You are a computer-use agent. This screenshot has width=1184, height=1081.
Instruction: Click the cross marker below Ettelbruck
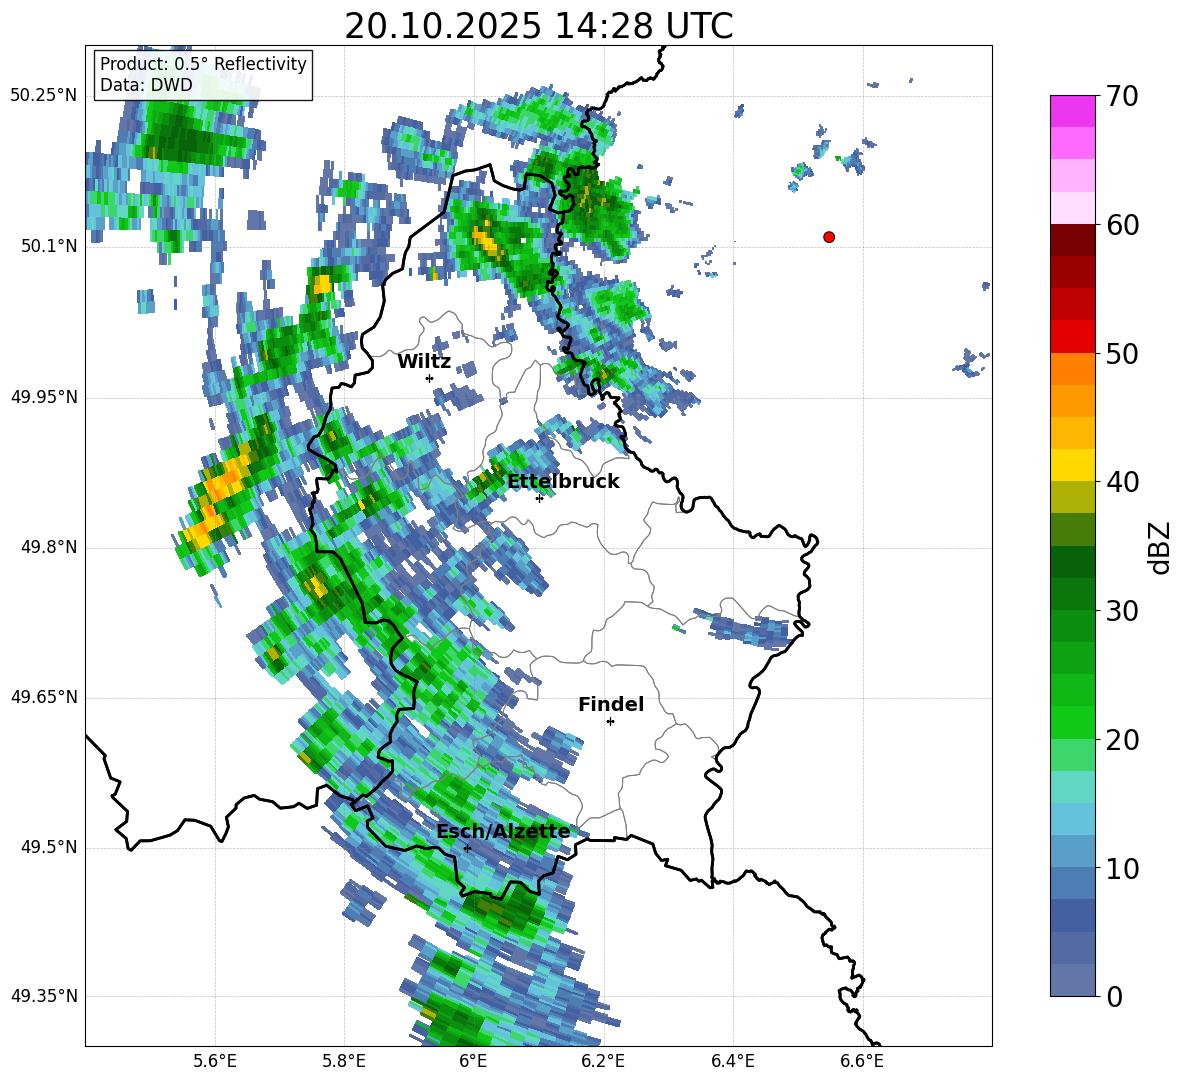coord(539,498)
